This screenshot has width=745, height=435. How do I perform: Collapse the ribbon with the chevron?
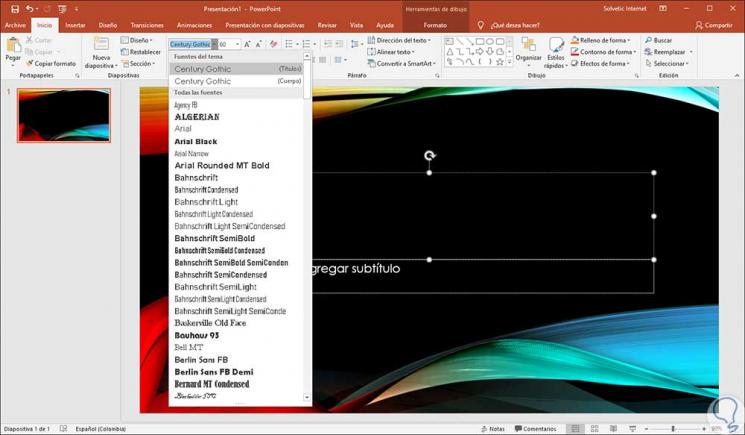[737, 75]
